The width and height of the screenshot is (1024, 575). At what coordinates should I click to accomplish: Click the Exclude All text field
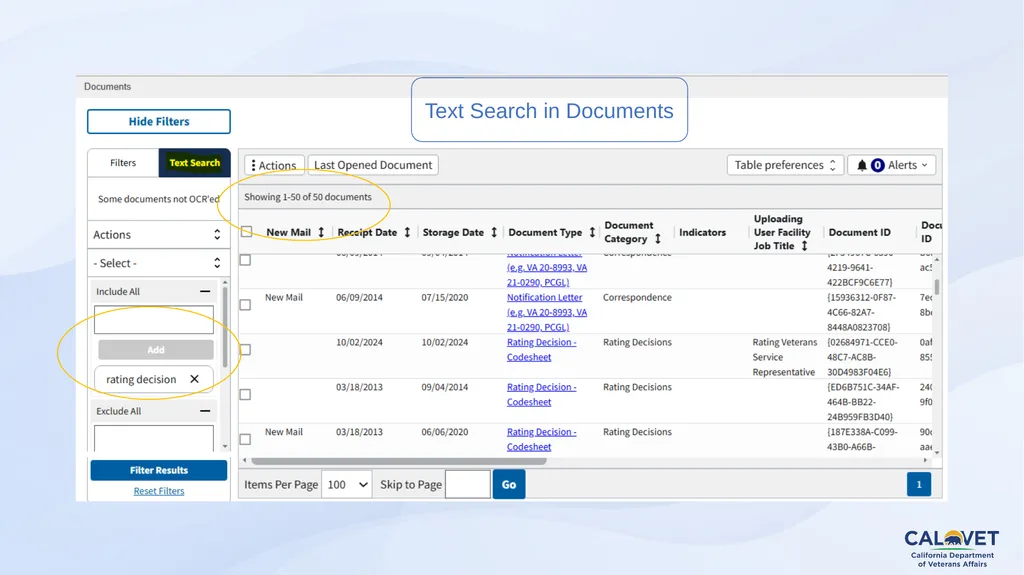pyautogui.click(x=153, y=438)
